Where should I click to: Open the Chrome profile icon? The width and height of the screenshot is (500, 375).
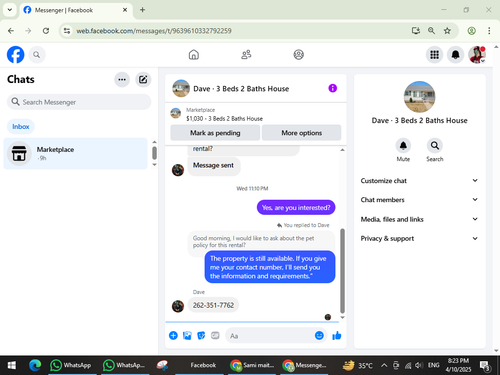click(x=471, y=31)
